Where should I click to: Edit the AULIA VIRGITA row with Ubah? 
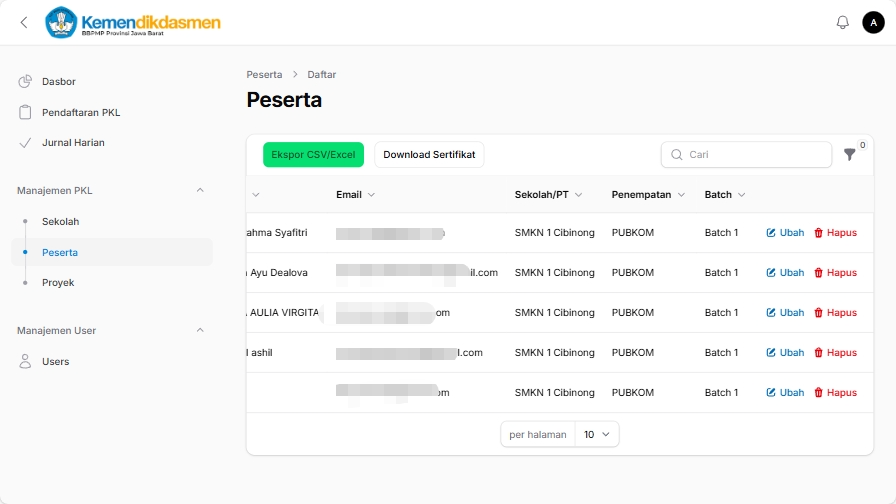(x=785, y=313)
